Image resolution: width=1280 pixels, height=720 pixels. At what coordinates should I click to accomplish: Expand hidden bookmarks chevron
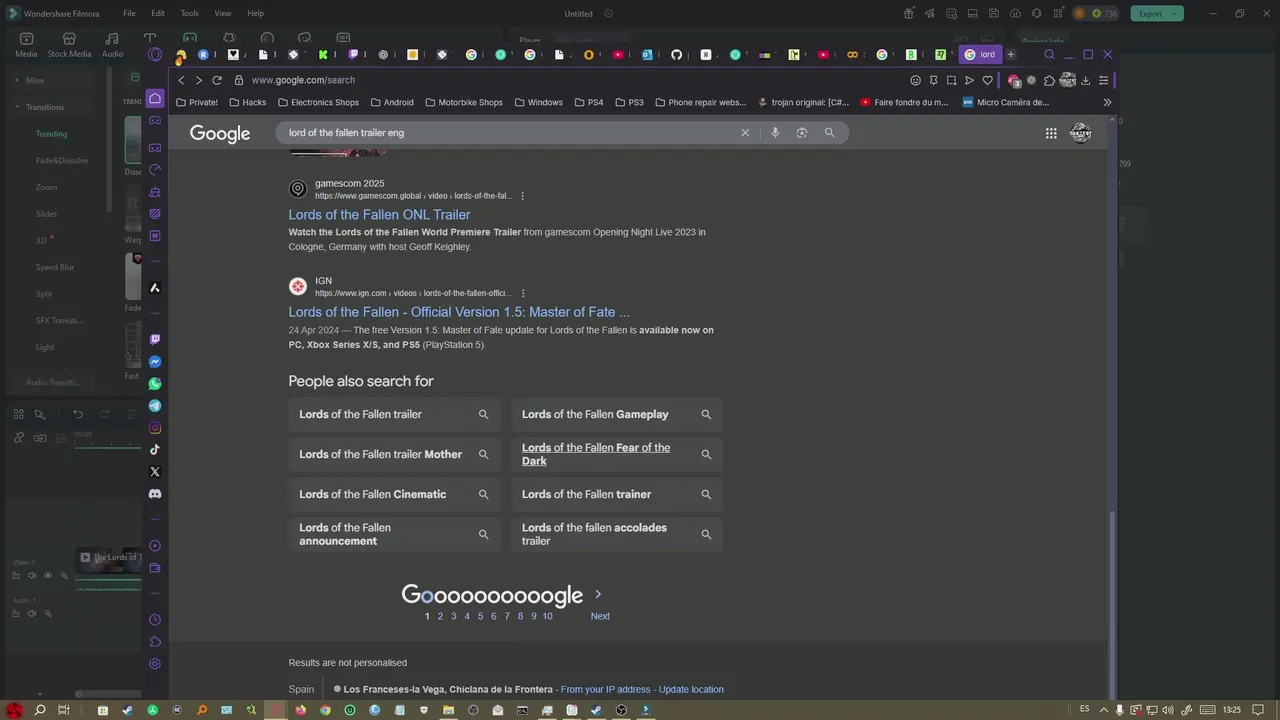tap(1107, 102)
